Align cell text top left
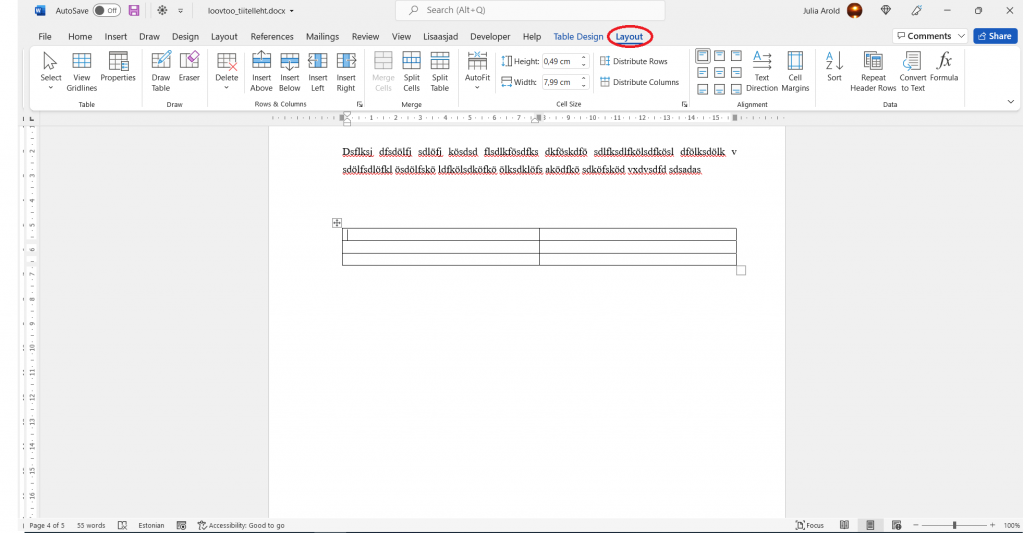The width and height of the screenshot is (1024, 533). tap(703, 56)
